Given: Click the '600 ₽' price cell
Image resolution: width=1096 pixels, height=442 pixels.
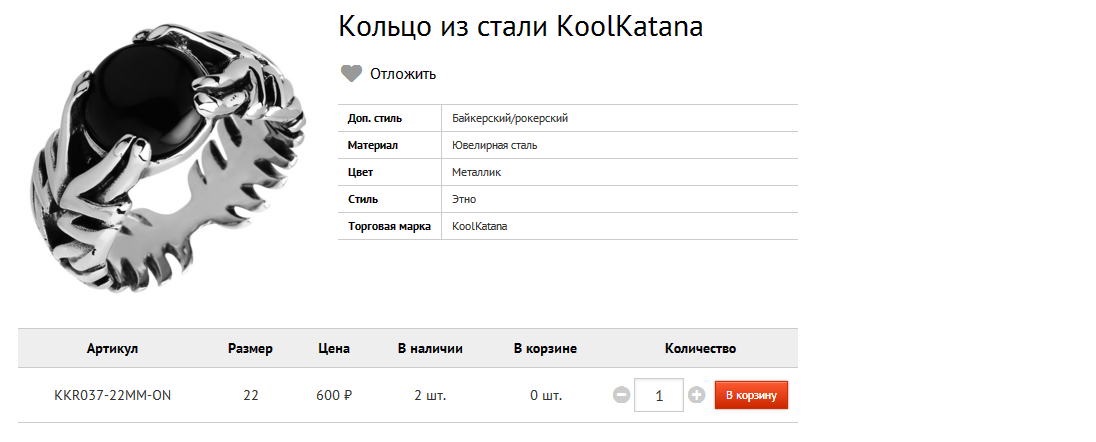Looking at the screenshot, I should 334,395.
